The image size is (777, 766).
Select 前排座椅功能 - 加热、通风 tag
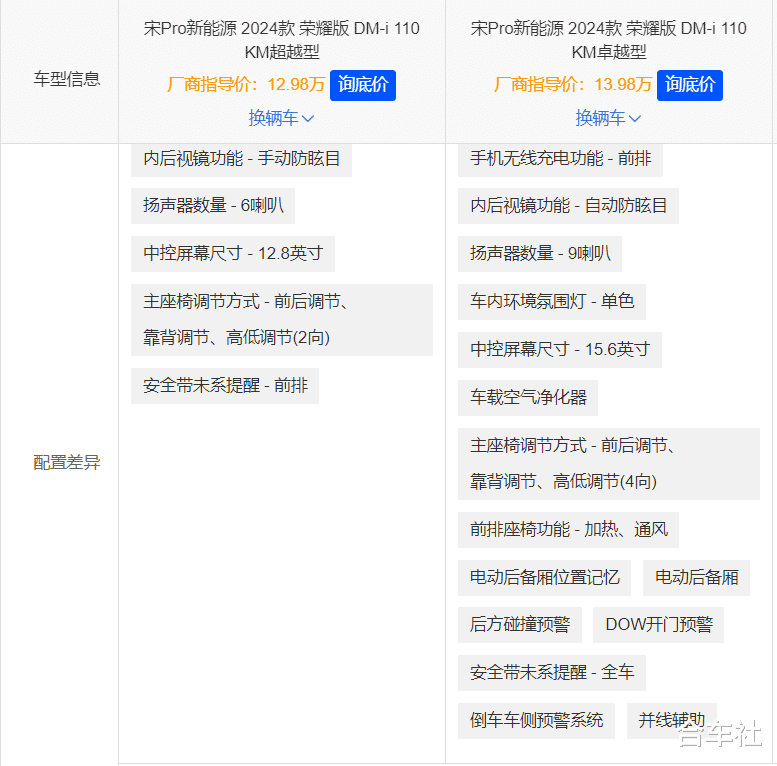click(568, 530)
